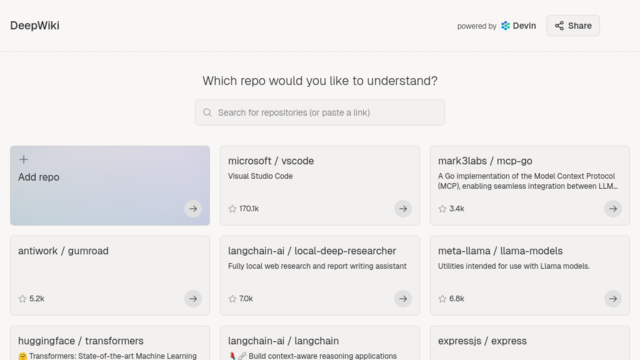Image resolution: width=640 pixels, height=360 pixels.
Task: Open the Devin powered-by link
Action: pos(518,26)
